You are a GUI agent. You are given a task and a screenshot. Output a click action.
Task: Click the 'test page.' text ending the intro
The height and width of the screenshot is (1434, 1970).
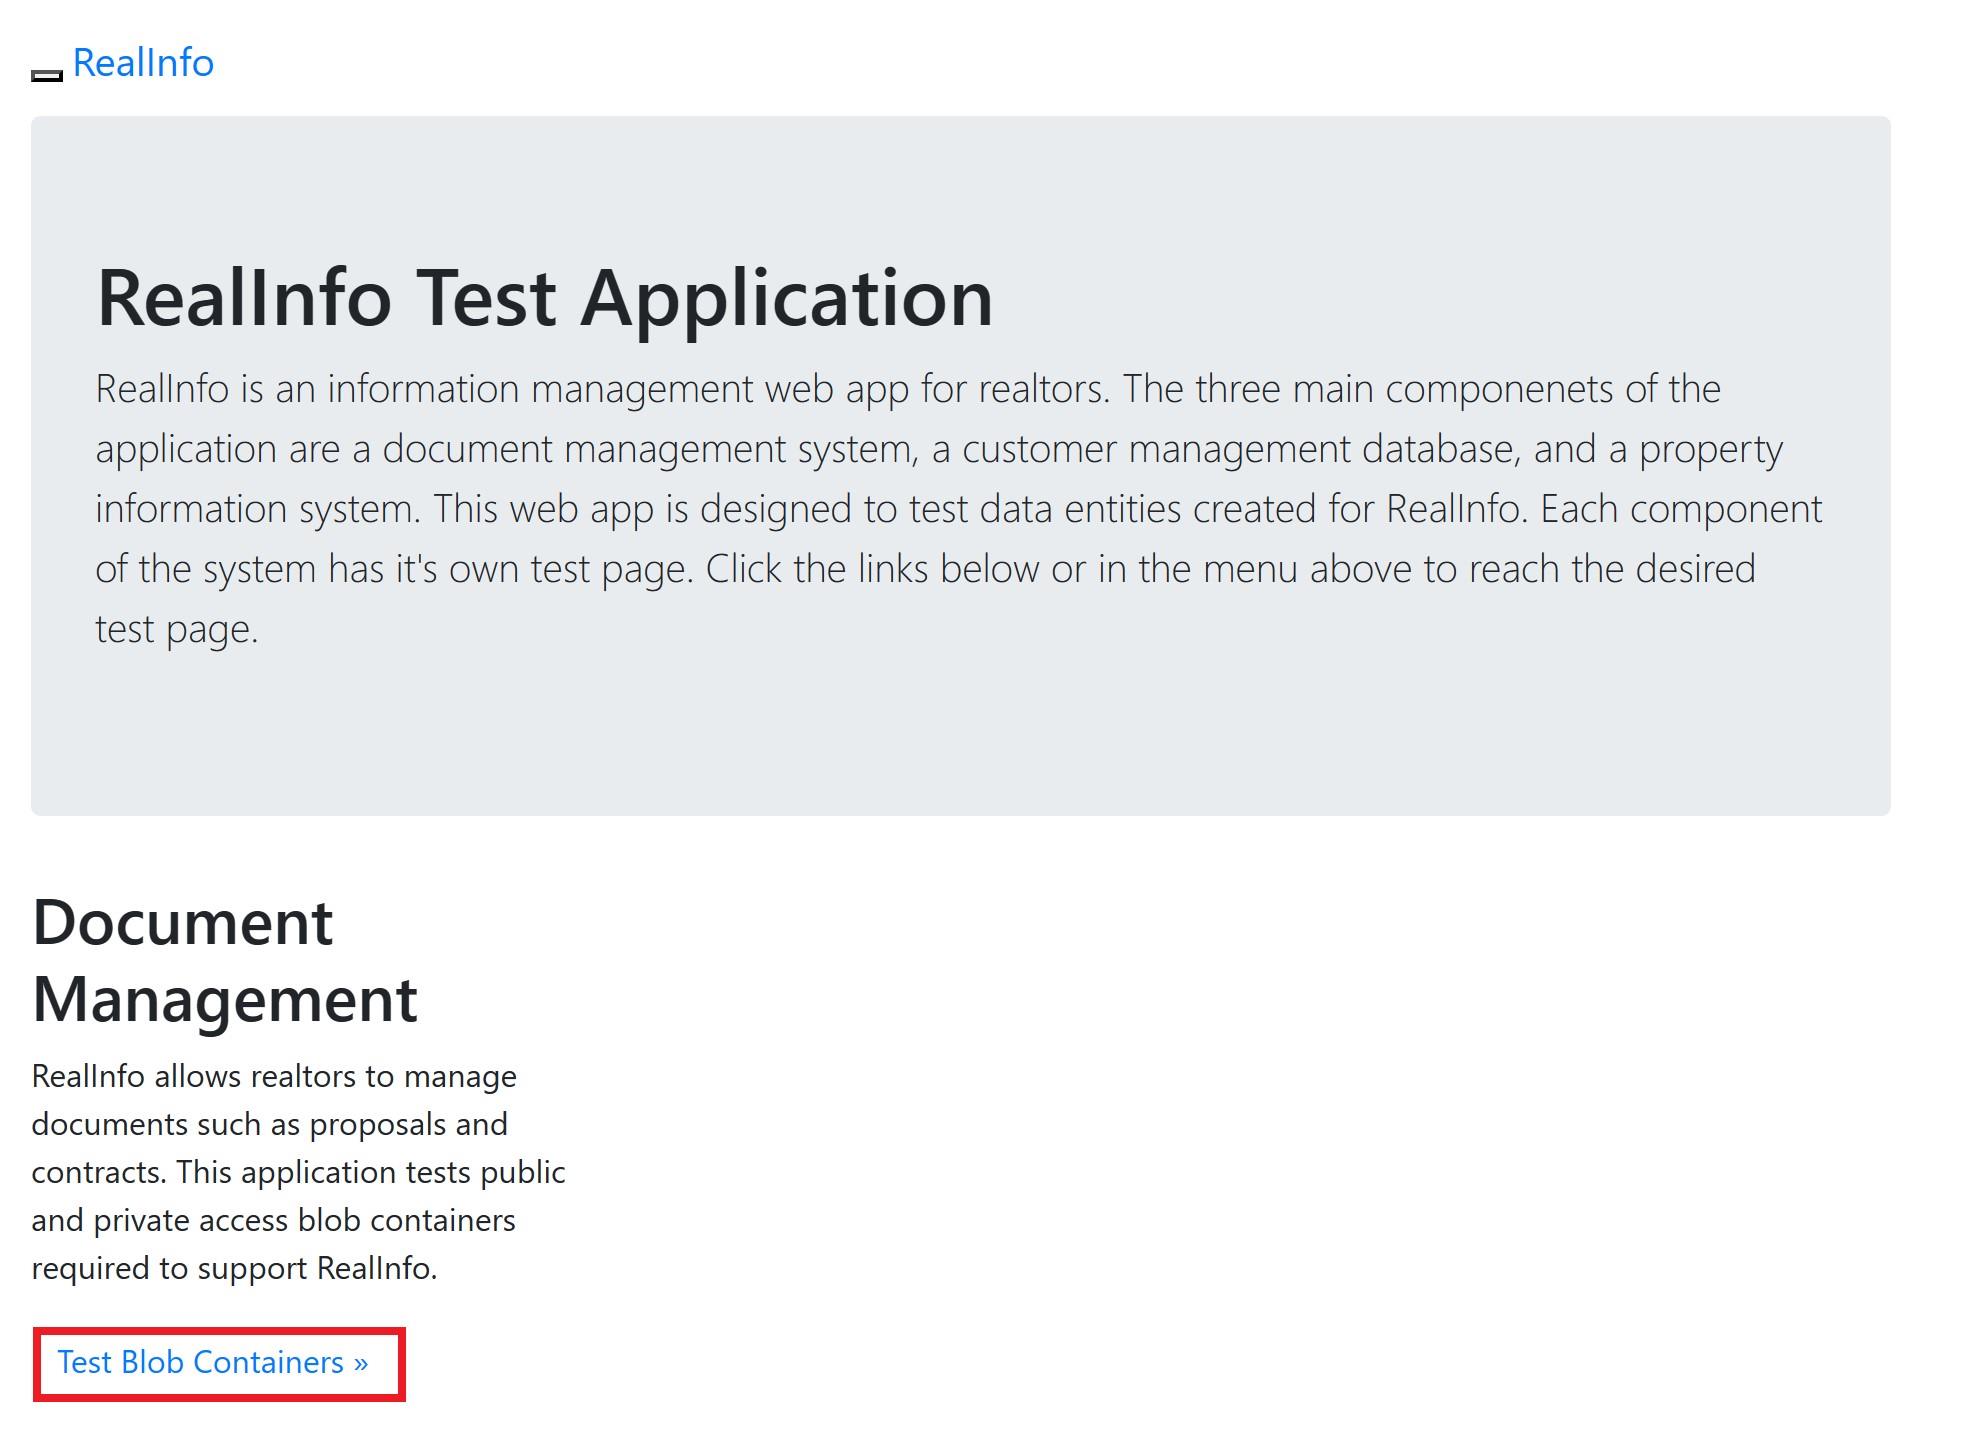click(176, 629)
